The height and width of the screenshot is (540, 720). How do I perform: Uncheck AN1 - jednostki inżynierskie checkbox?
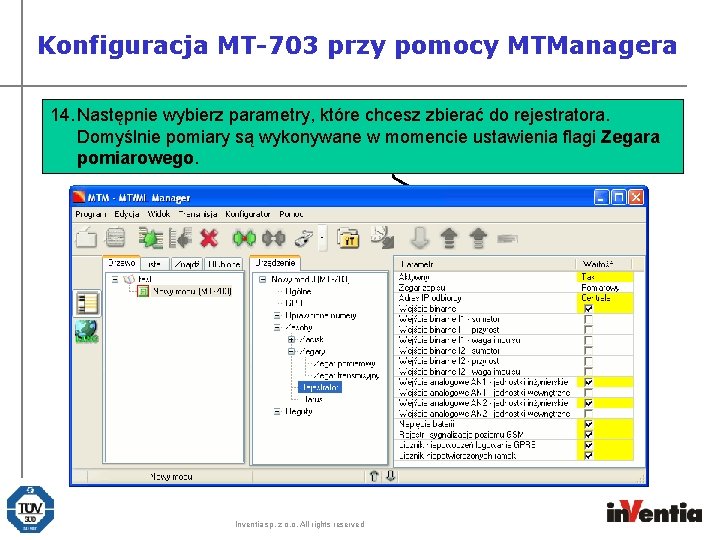(588, 382)
